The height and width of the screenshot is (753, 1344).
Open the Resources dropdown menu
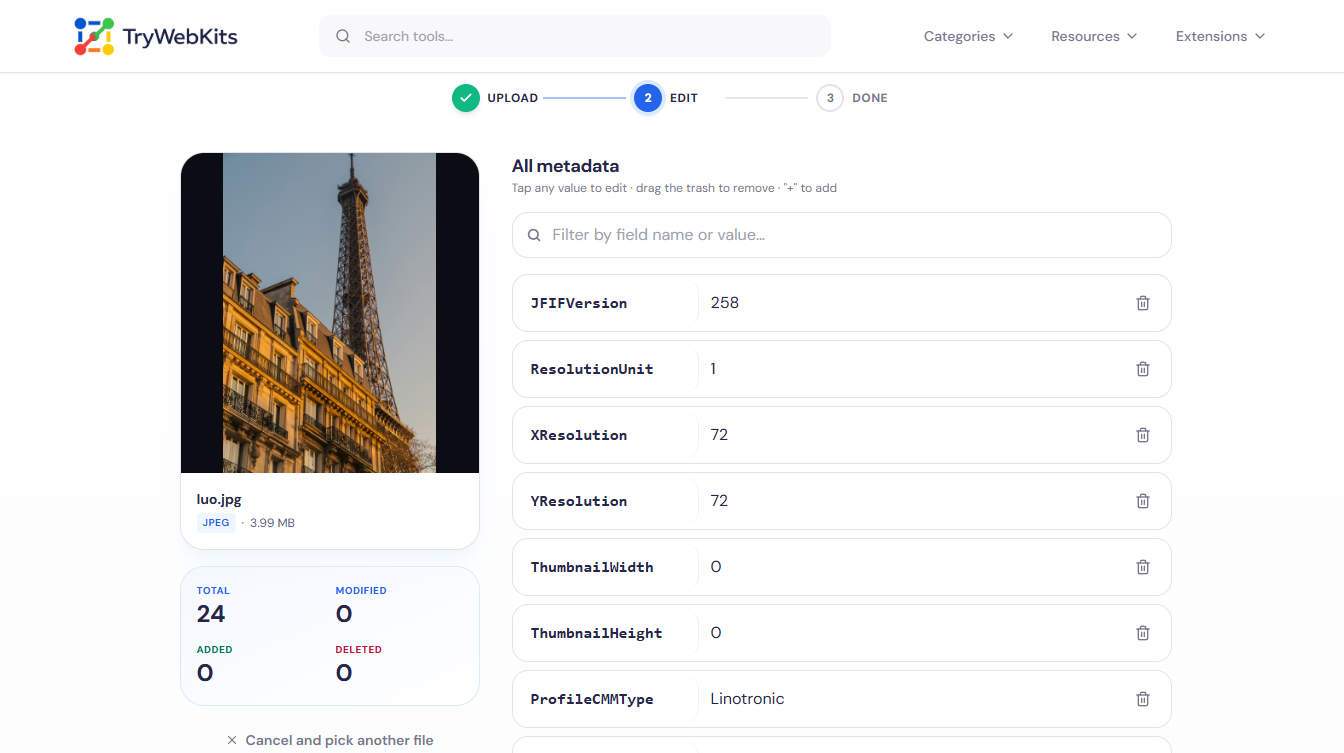click(x=1094, y=36)
